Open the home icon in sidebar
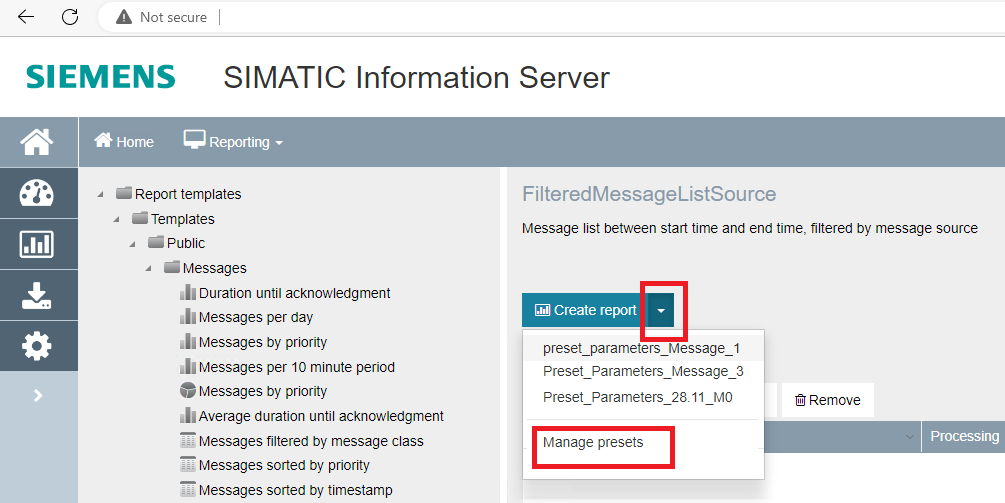This screenshot has width=1005, height=503. point(38,142)
